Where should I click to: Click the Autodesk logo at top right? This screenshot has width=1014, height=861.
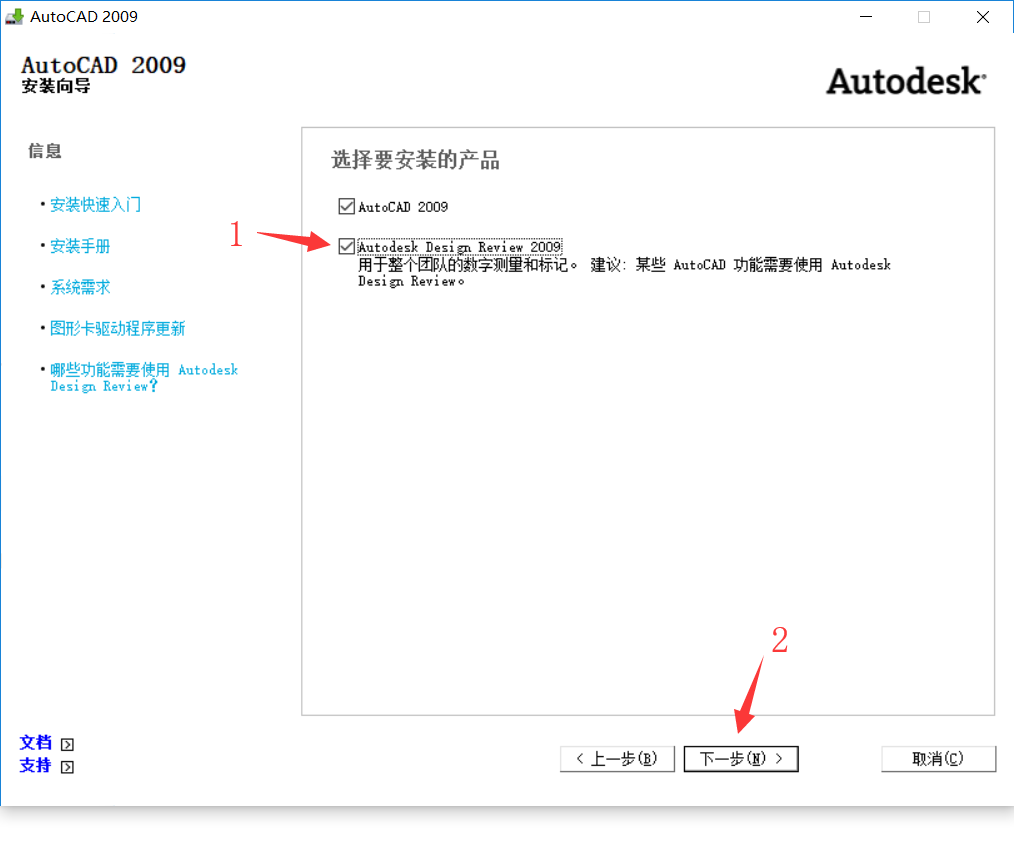click(x=905, y=81)
